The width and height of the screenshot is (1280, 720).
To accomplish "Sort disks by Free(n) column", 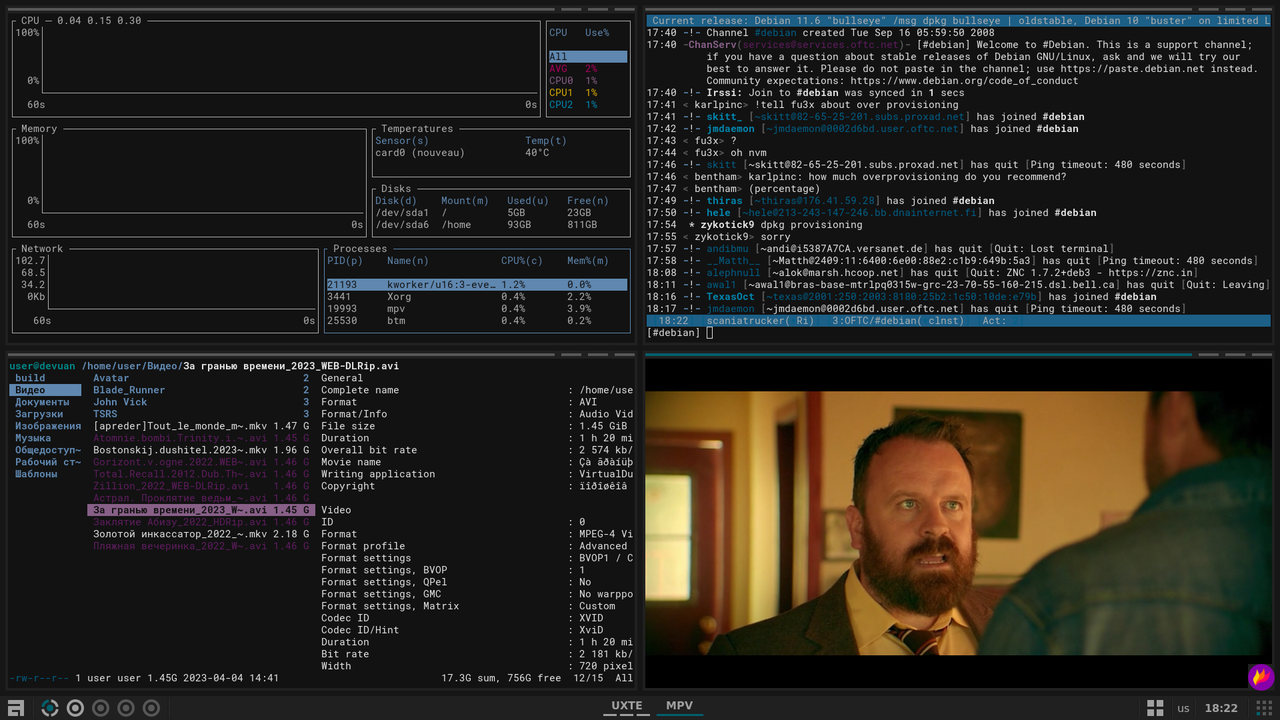I will tap(587, 201).
